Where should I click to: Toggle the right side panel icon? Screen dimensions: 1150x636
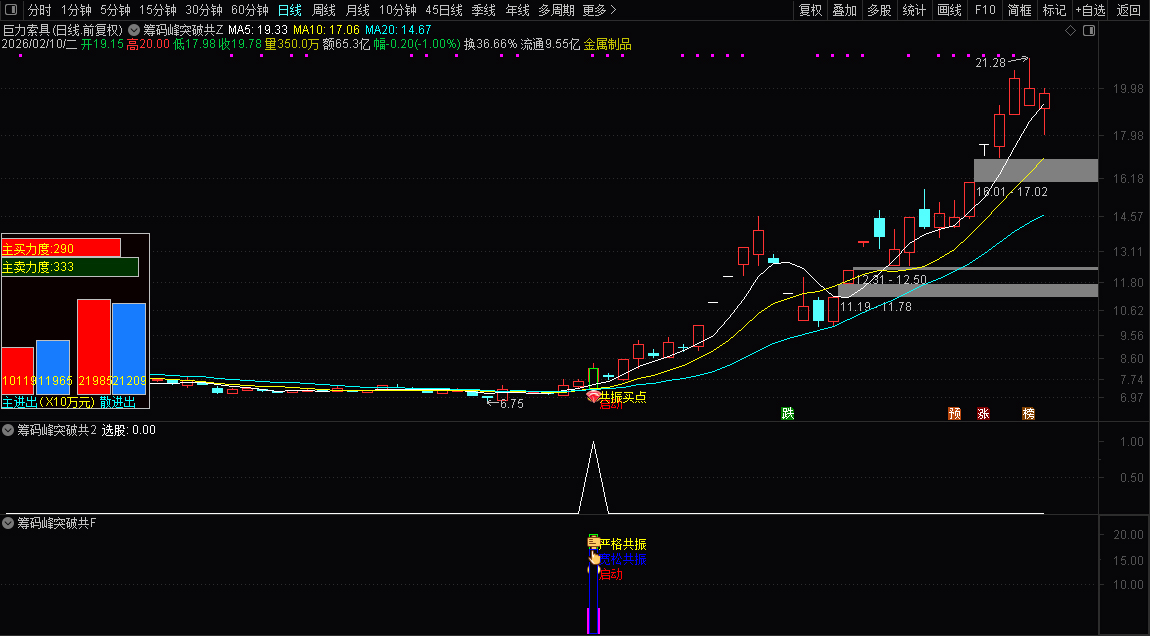[x=1089, y=31]
